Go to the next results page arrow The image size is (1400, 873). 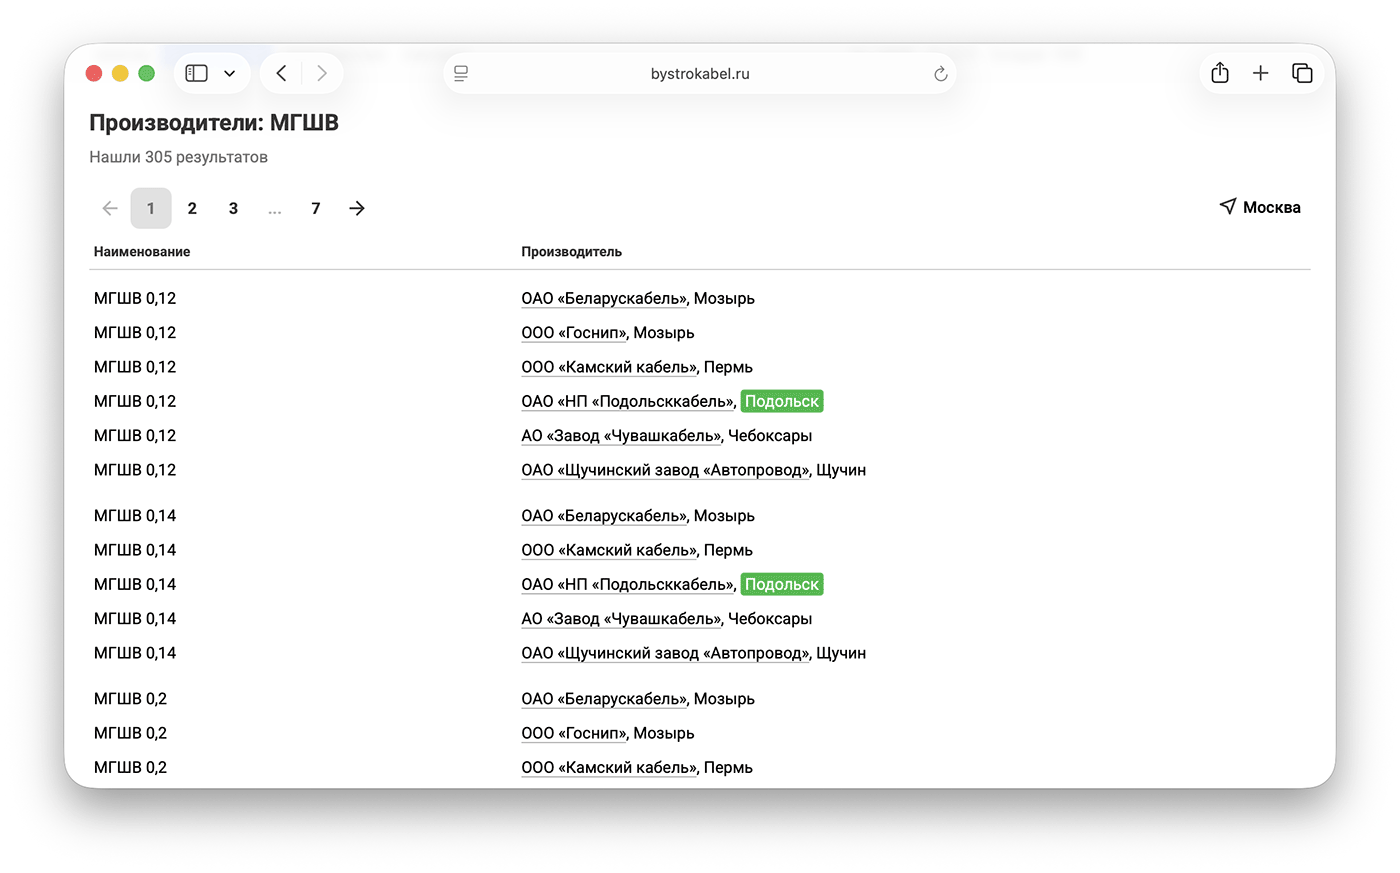(x=357, y=208)
